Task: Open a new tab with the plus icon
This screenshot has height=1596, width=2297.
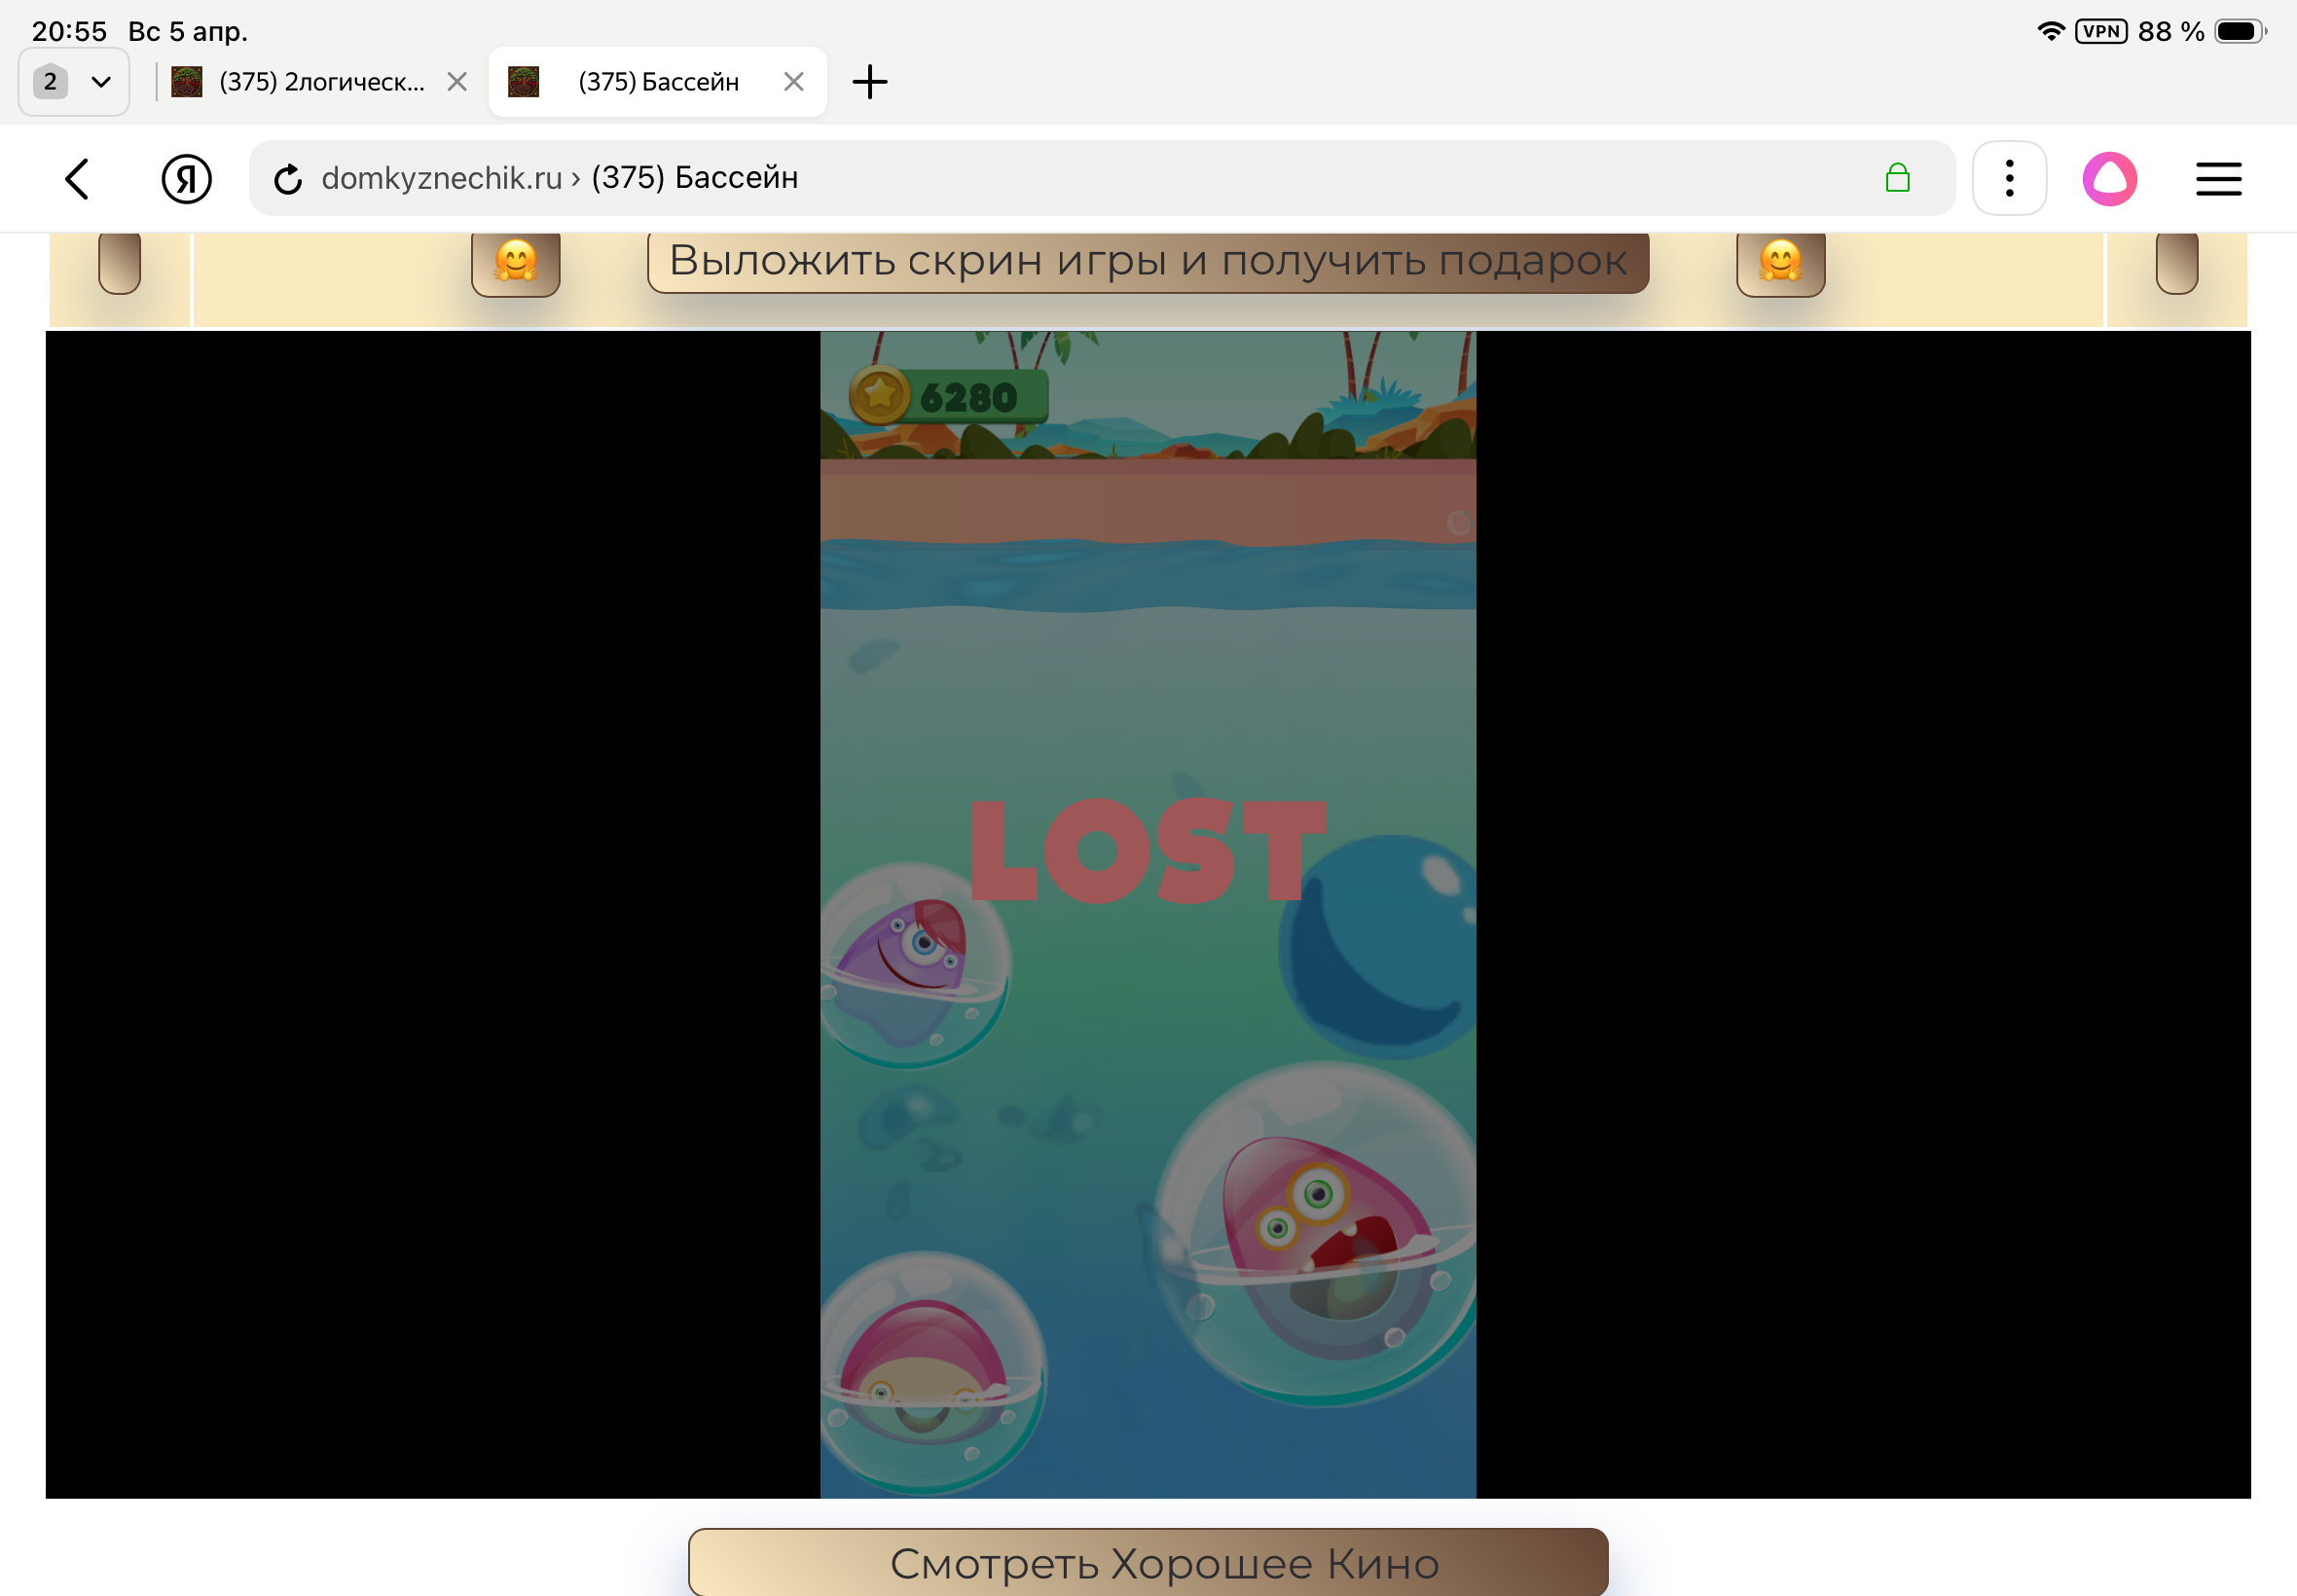Action: pyautogui.click(x=869, y=82)
